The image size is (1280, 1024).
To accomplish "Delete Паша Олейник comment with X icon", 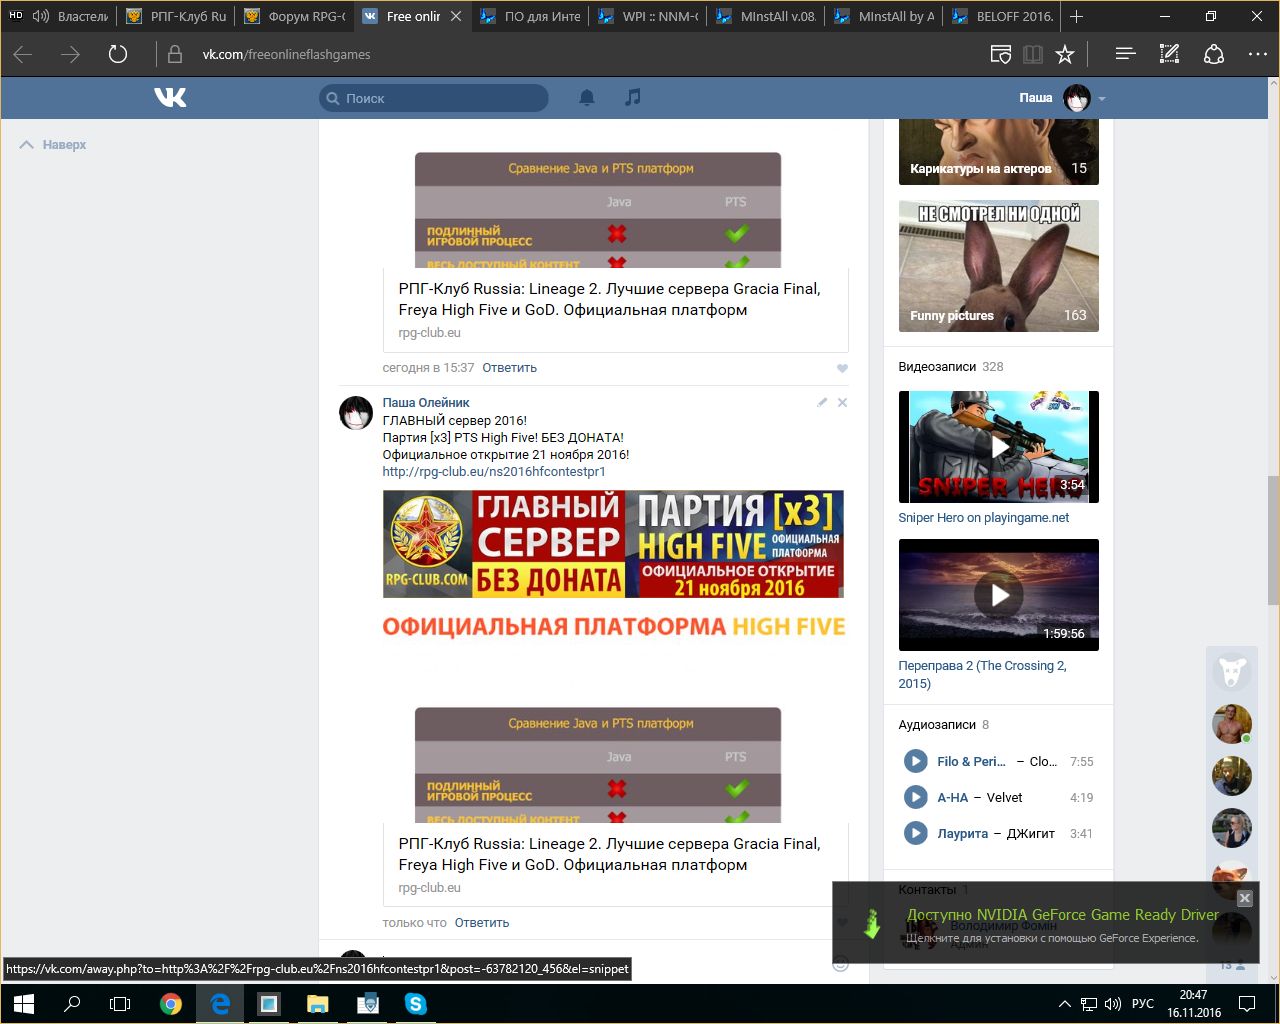I will coord(842,402).
